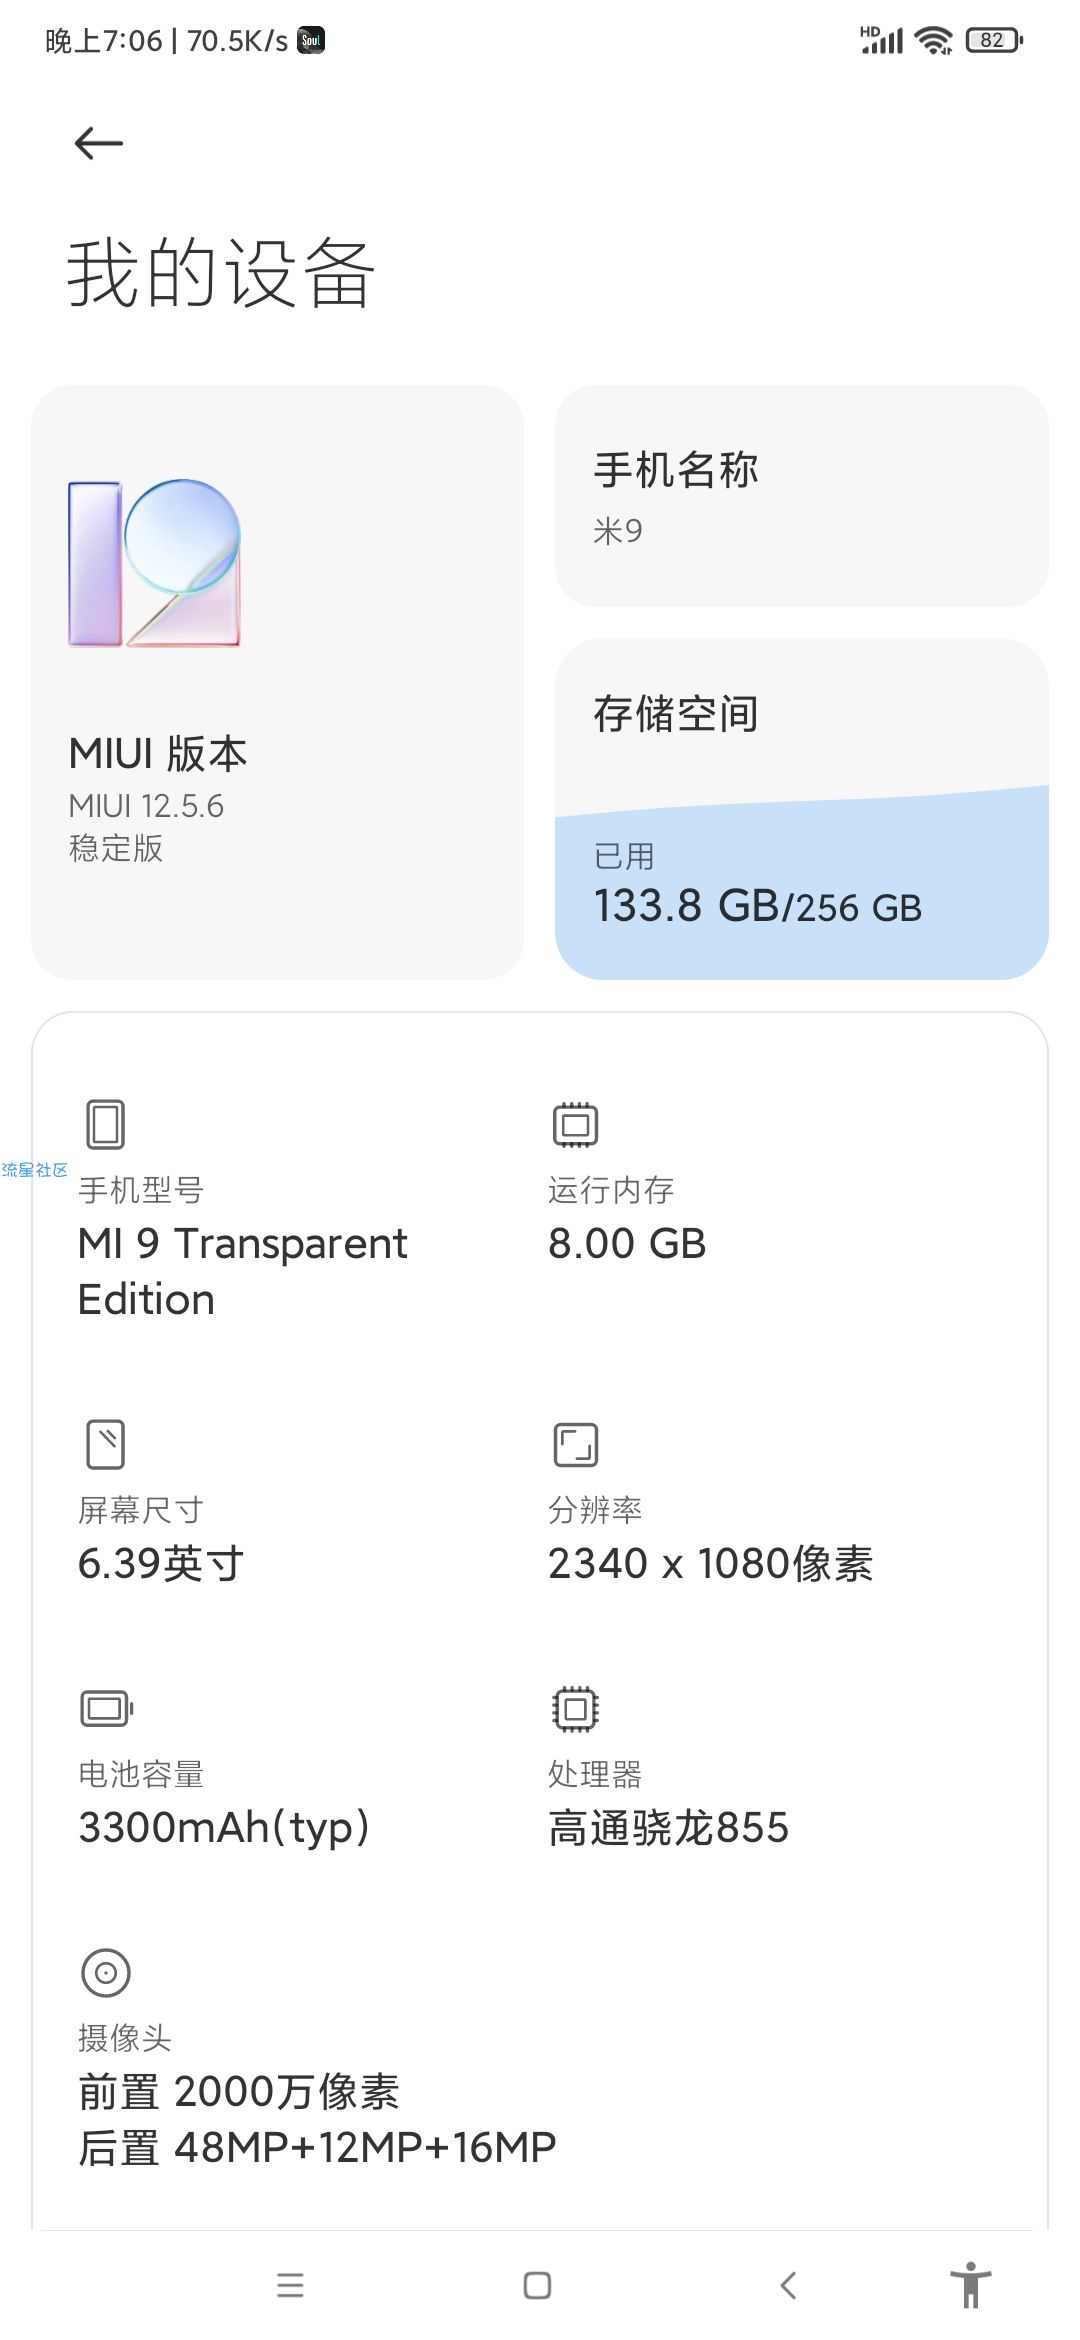Tap the used storage 133.8 GB bar
This screenshot has height=2340, width=1080.
(802, 885)
